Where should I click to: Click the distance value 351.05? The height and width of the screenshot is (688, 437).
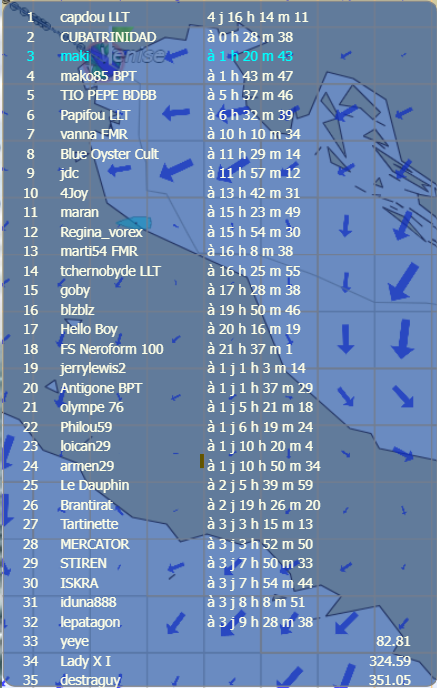(x=390, y=680)
